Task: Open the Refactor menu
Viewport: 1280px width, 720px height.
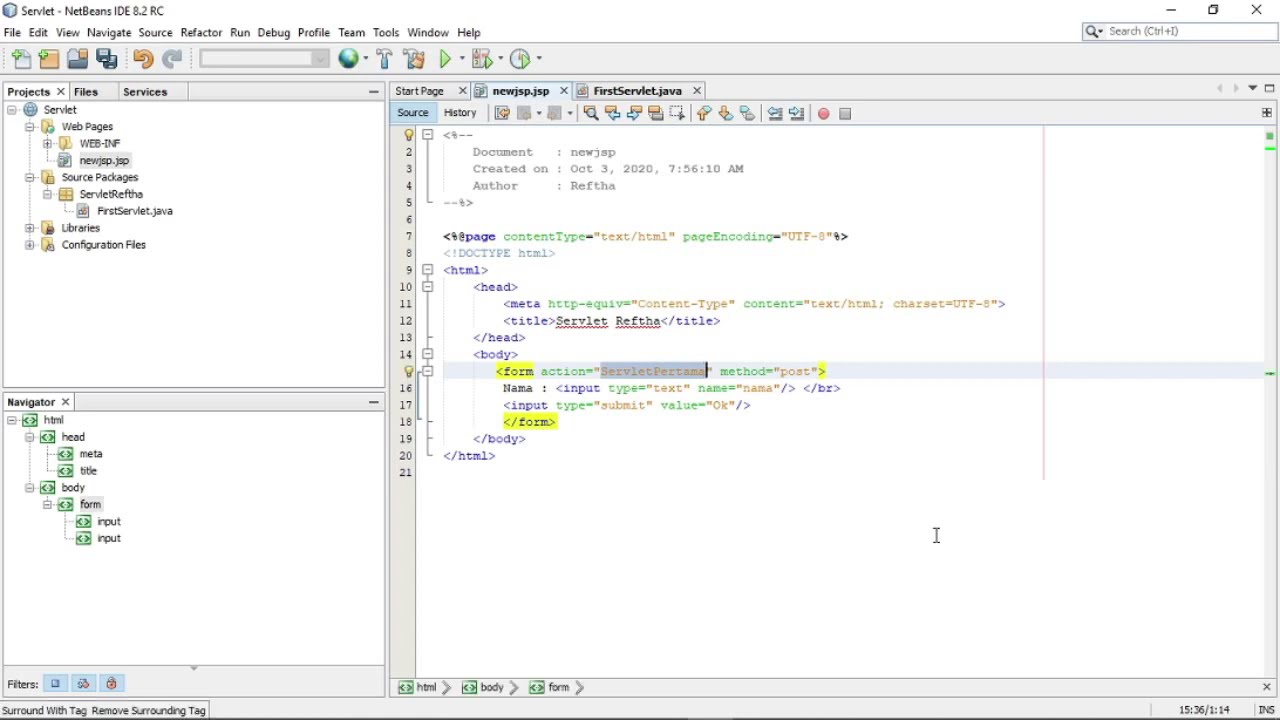Action: (201, 32)
